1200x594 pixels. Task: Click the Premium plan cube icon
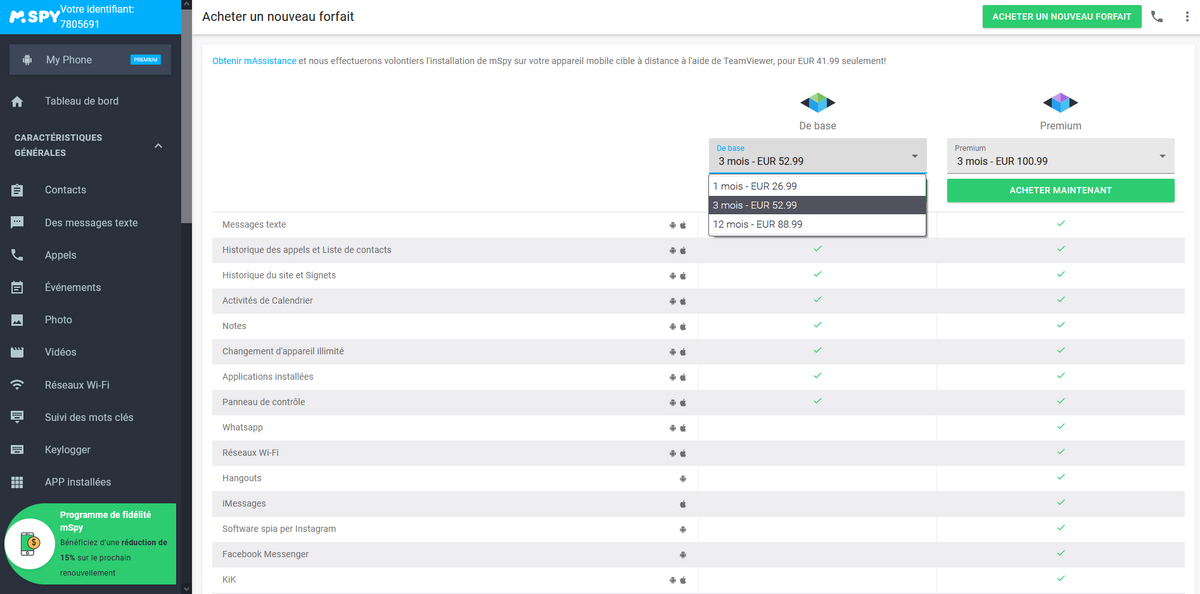point(1060,102)
